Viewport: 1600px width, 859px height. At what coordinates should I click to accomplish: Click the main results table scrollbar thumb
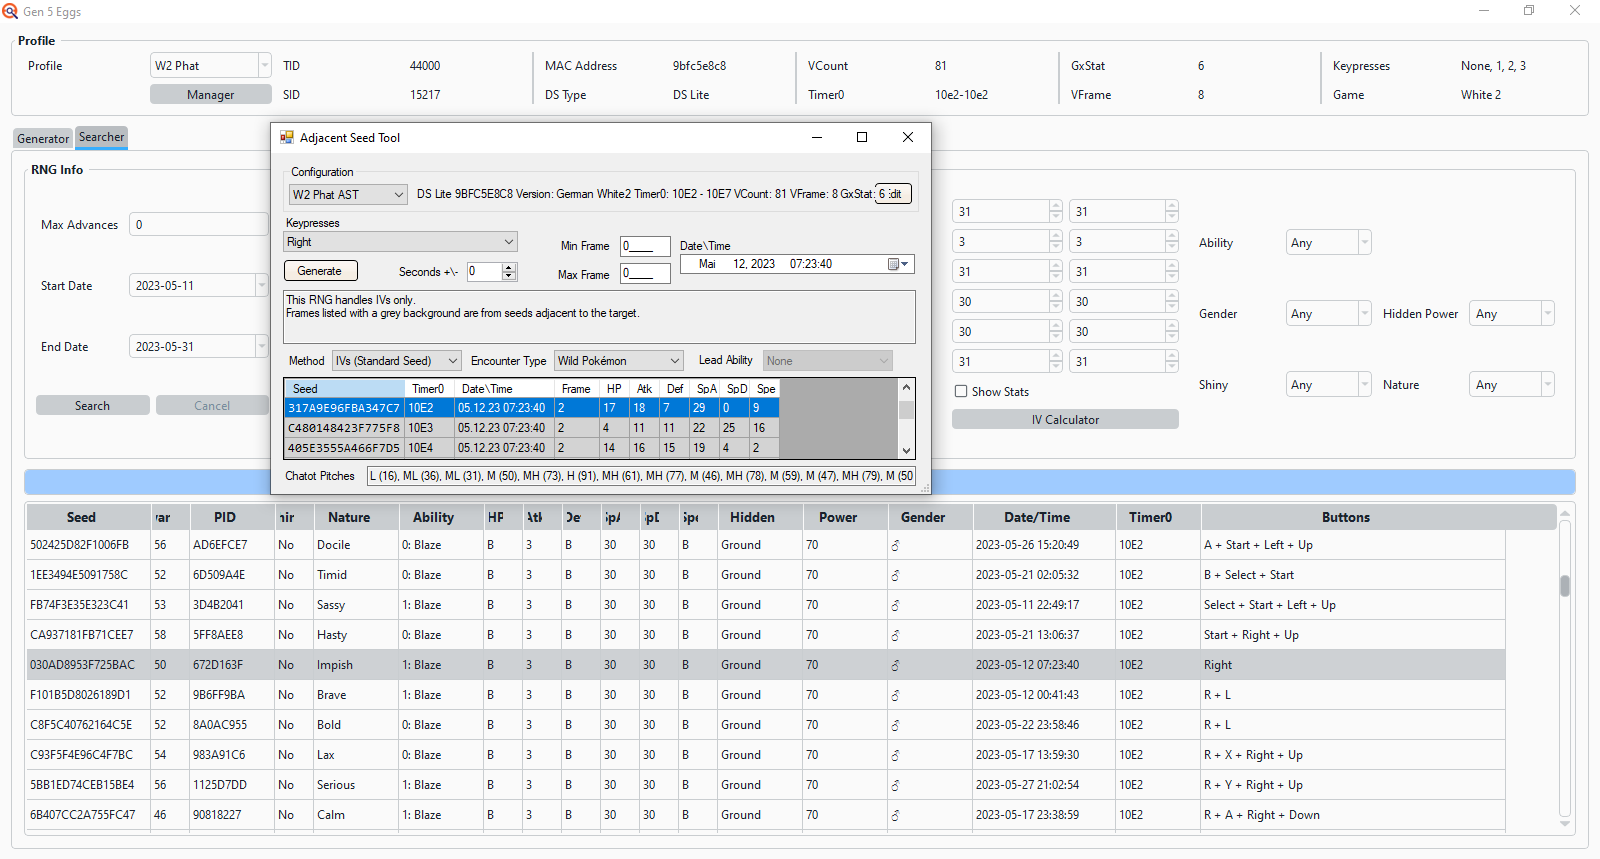[1565, 586]
